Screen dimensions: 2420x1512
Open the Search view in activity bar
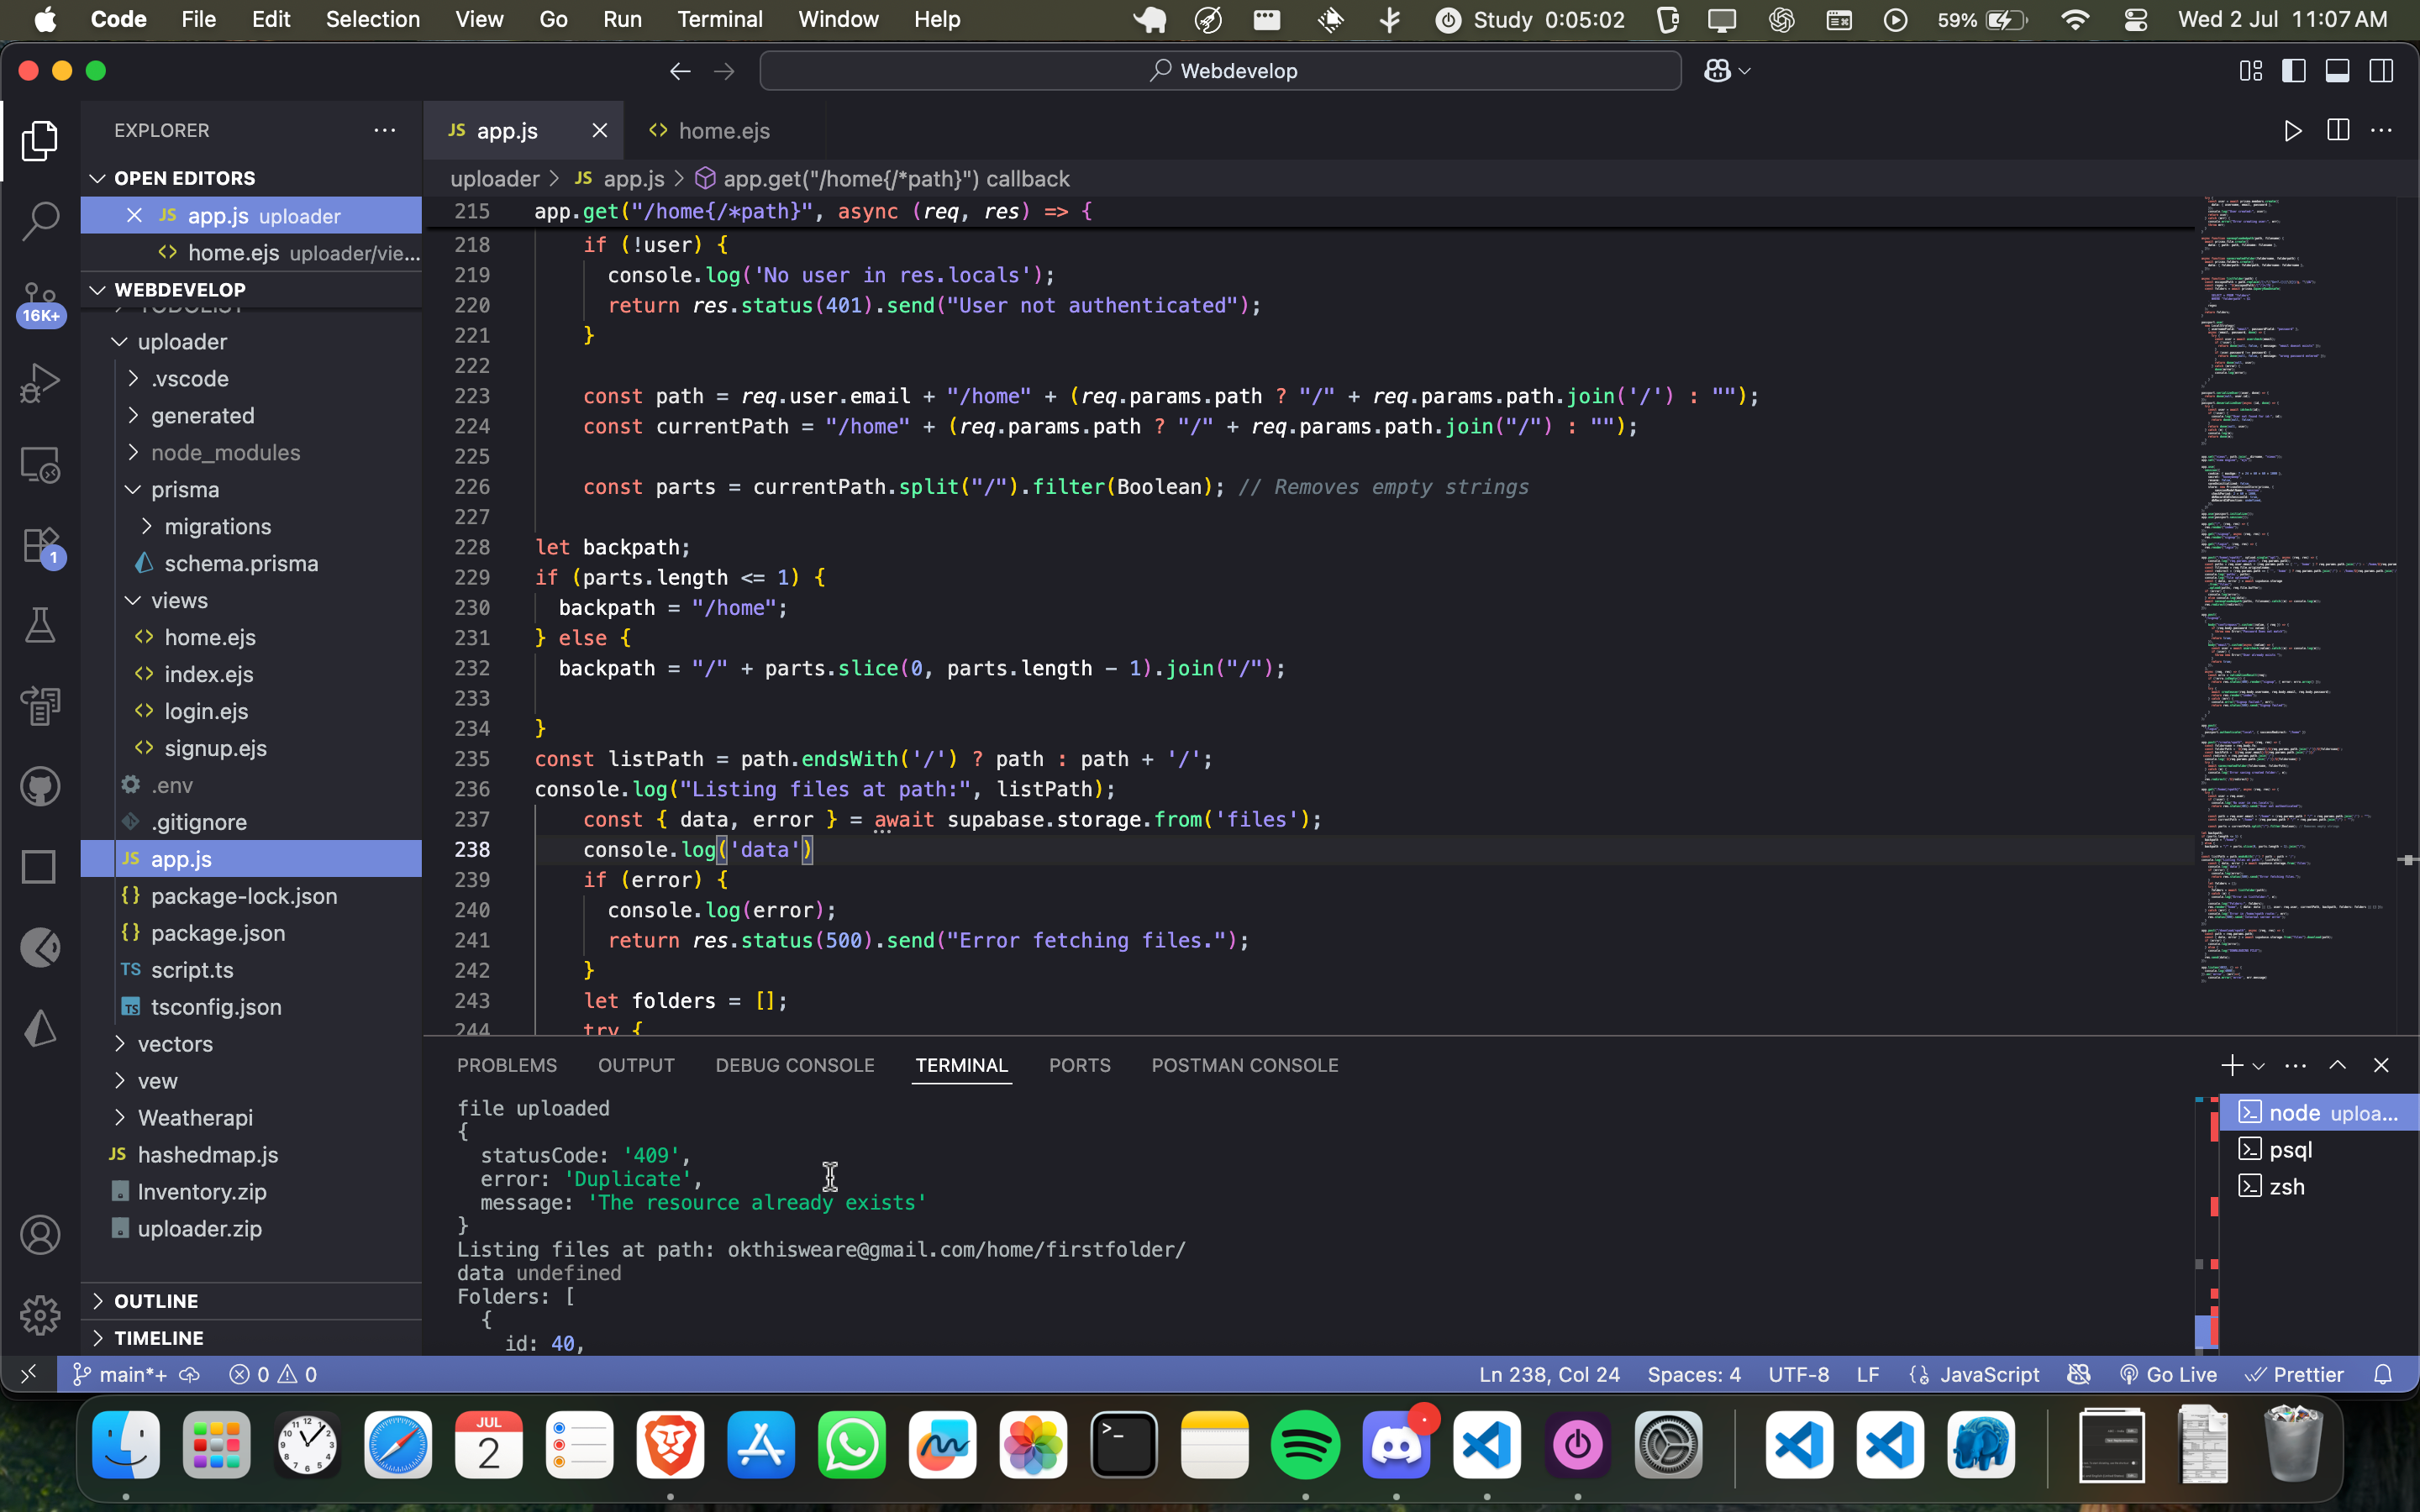(40, 221)
